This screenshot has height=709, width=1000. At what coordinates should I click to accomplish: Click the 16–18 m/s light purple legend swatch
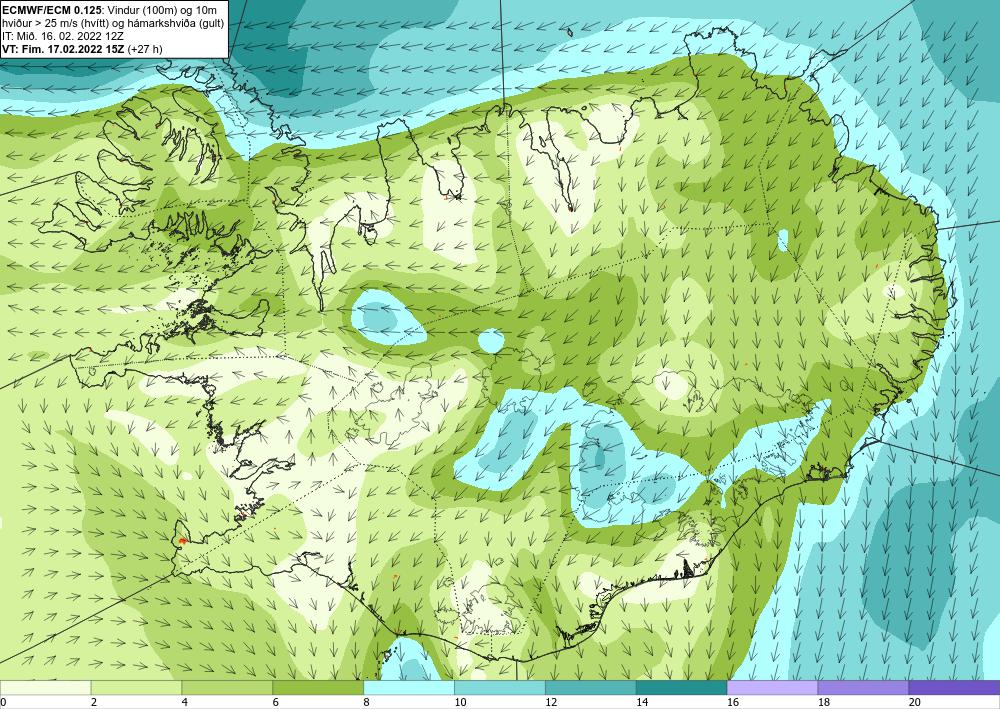click(772, 688)
